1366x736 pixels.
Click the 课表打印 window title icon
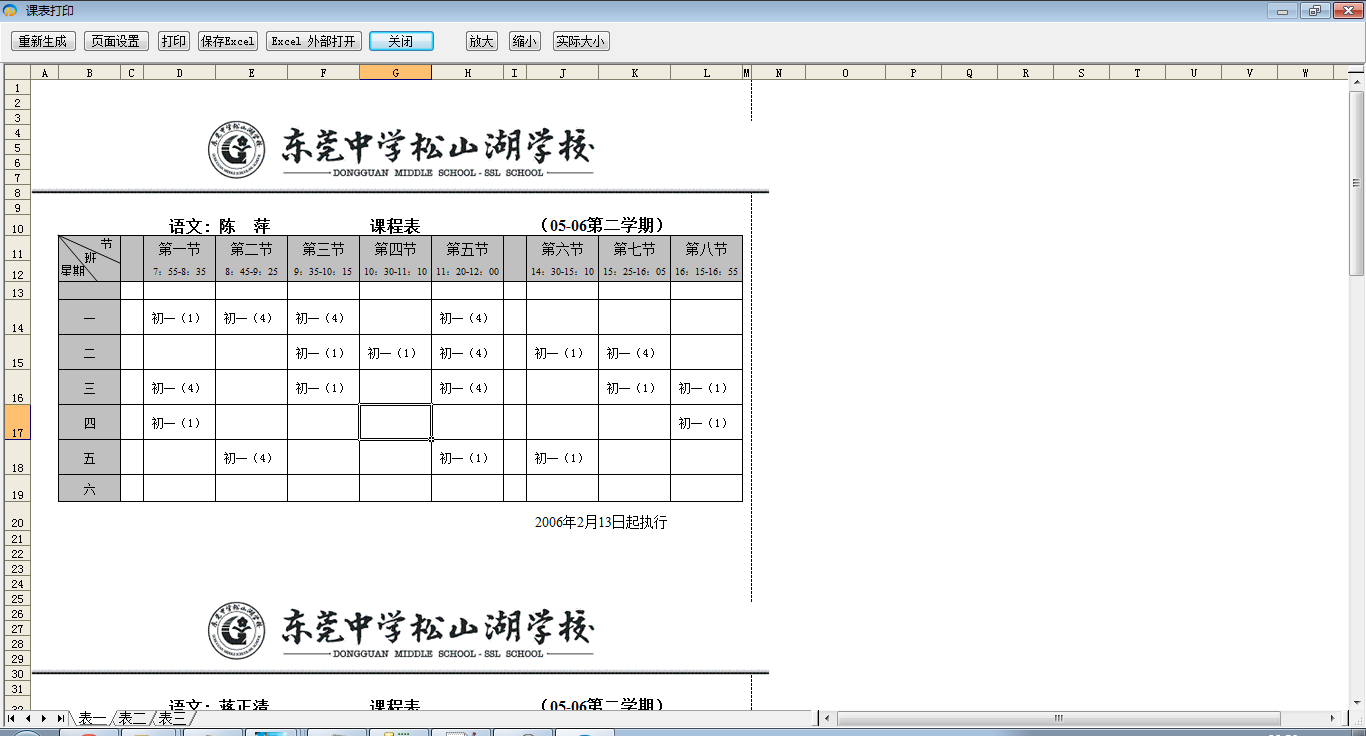pyautogui.click(x=11, y=11)
